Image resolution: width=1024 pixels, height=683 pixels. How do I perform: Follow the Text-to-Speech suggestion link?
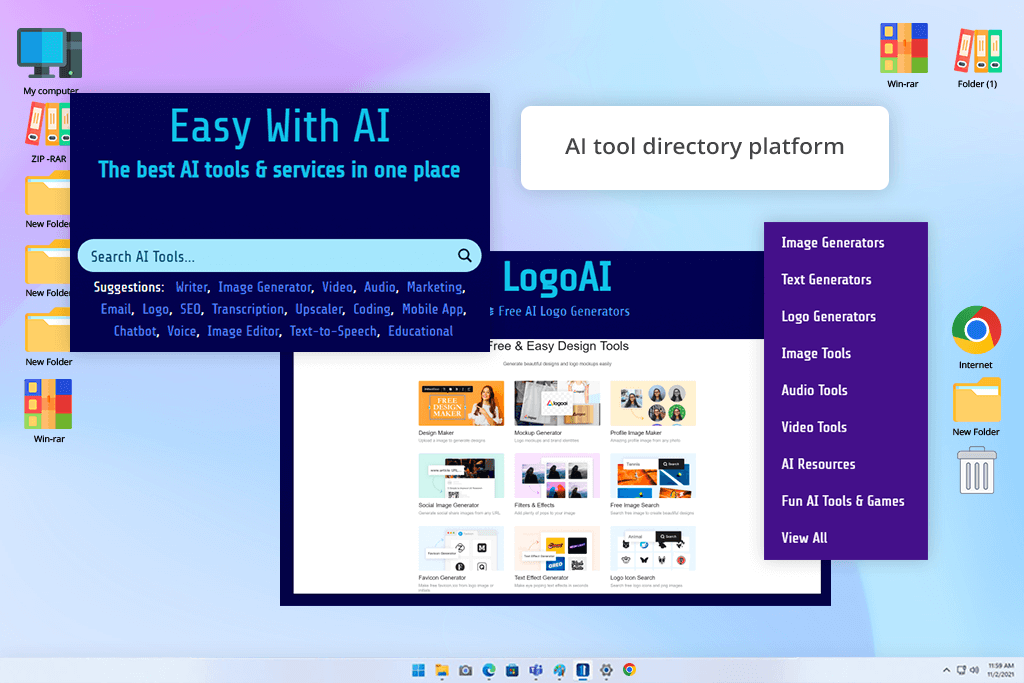(333, 331)
